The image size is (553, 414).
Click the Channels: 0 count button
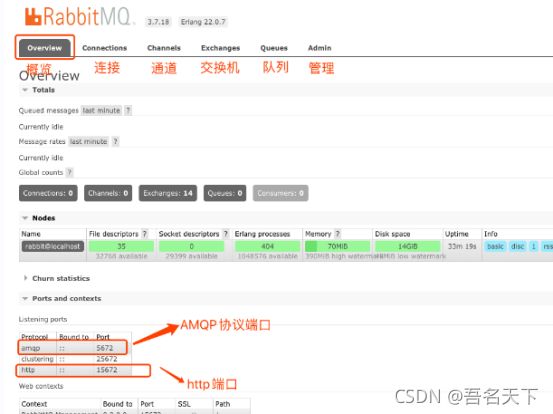tap(108, 193)
